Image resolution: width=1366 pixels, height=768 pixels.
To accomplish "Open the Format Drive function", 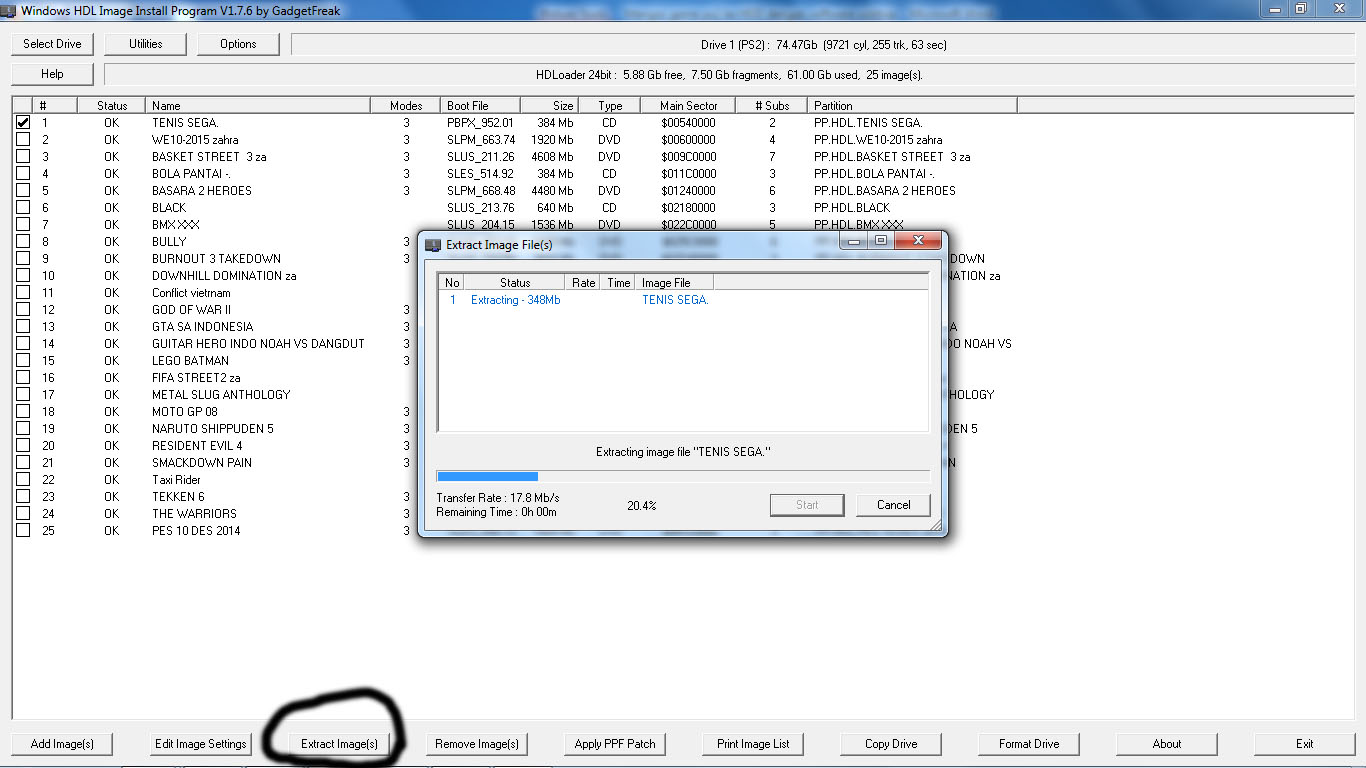I will [x=1028, y=743].
